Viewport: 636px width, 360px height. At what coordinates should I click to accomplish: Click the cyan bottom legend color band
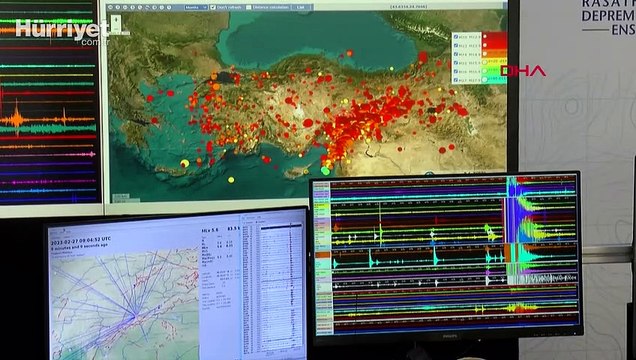(x=494, y=80)
